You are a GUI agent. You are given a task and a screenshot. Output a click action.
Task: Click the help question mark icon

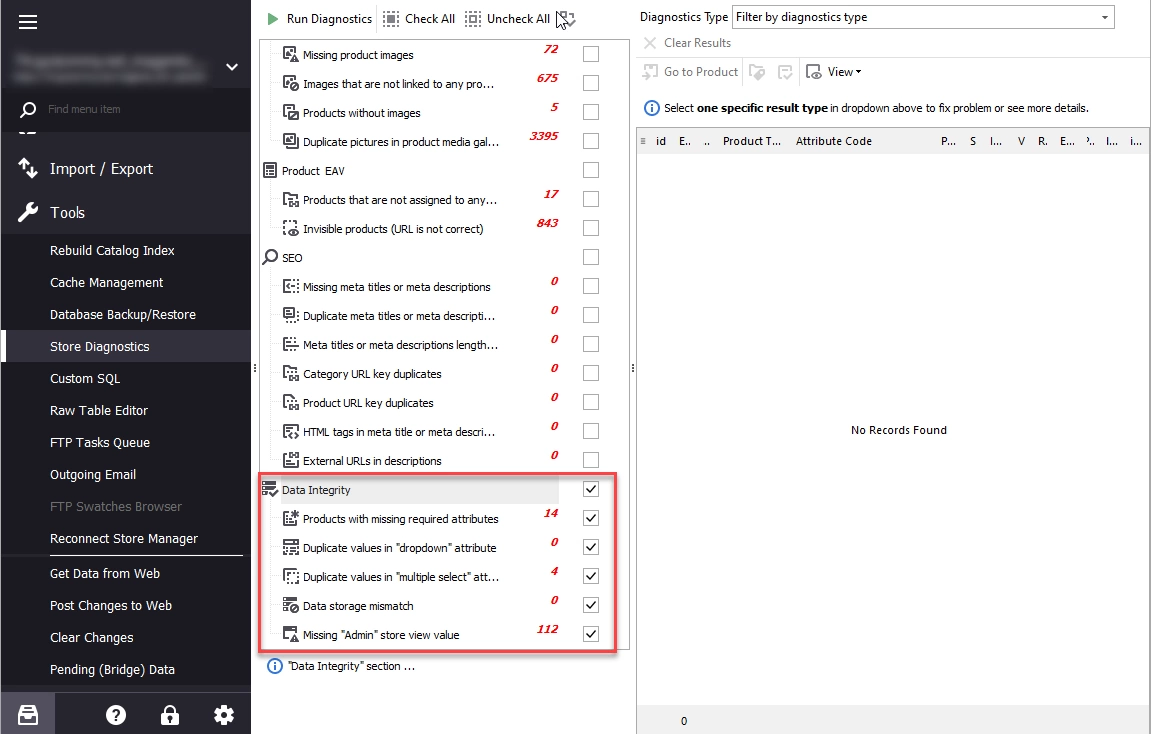coord(116,715)
